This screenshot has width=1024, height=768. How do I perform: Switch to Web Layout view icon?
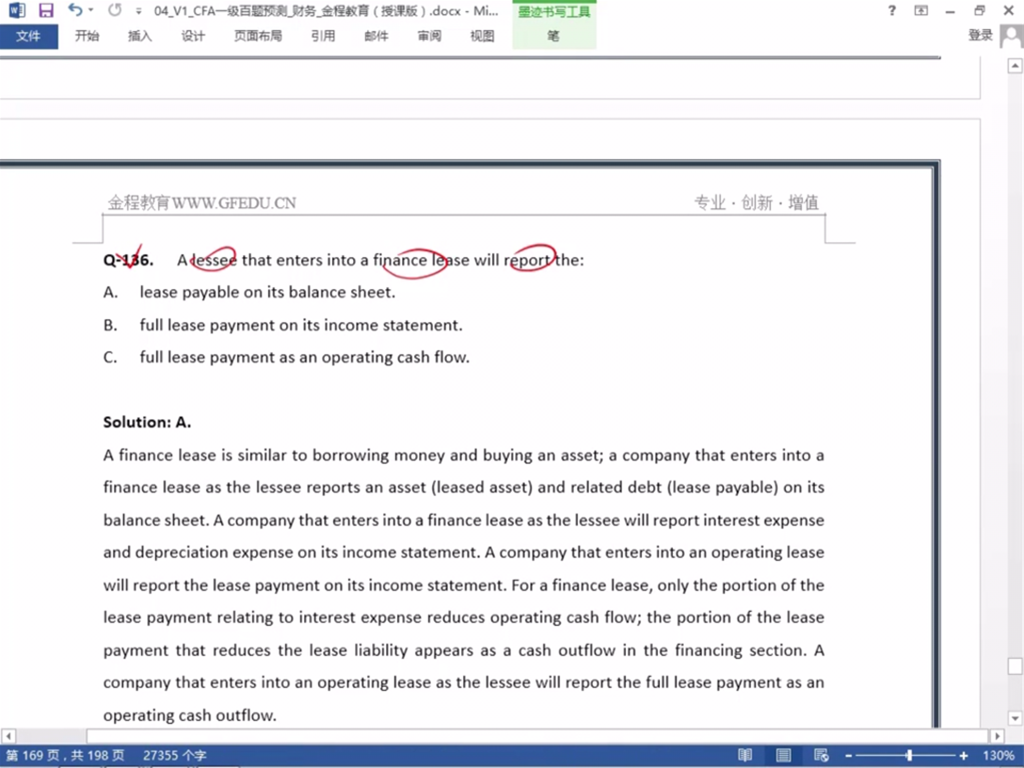click(x=822, y=756)
